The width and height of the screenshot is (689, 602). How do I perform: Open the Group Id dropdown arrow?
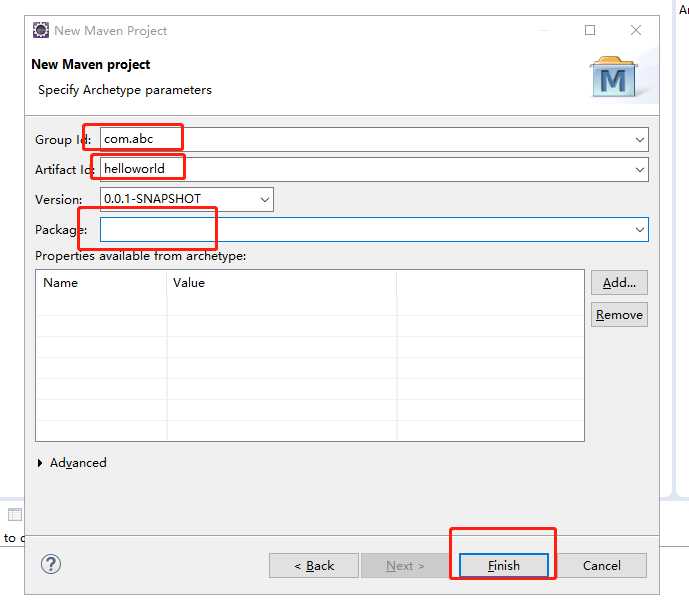click(x=639, y=140)
